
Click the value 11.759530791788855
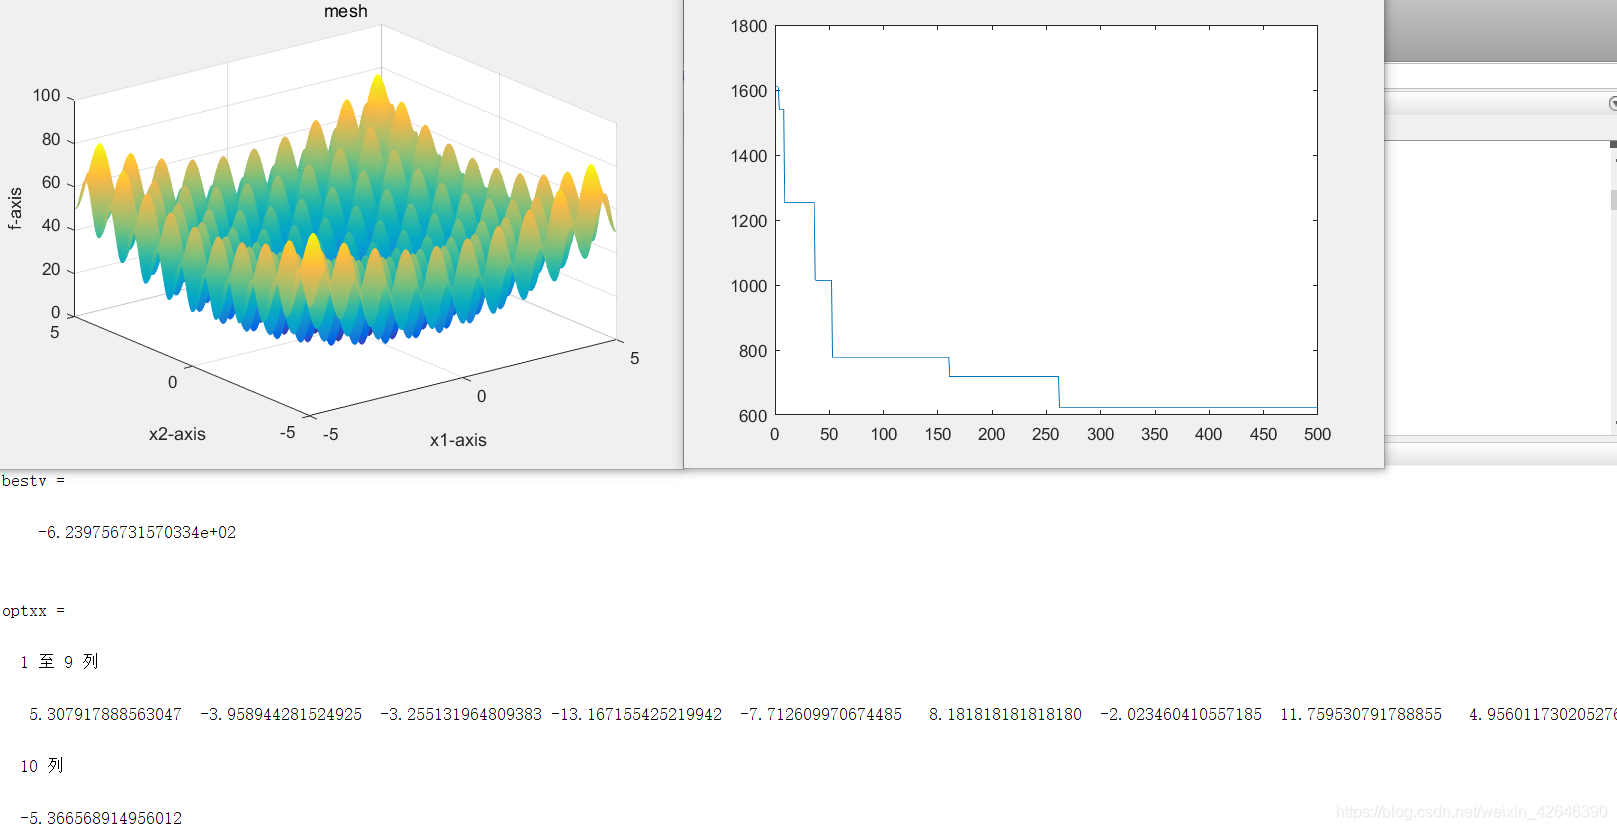point(1361,715)
